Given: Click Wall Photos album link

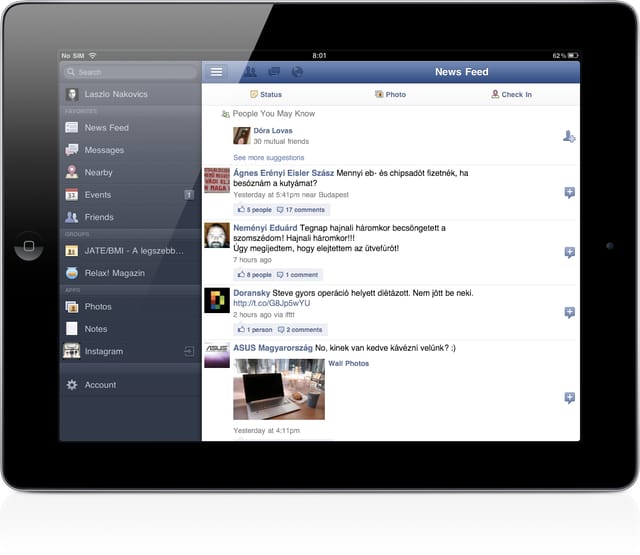Looking at the screenshot, I should pos(349,364).
